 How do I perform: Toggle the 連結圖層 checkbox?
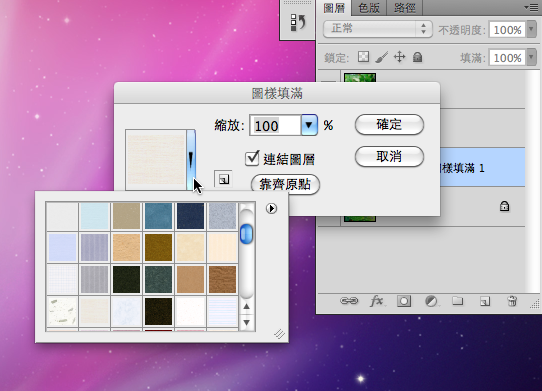252,159
